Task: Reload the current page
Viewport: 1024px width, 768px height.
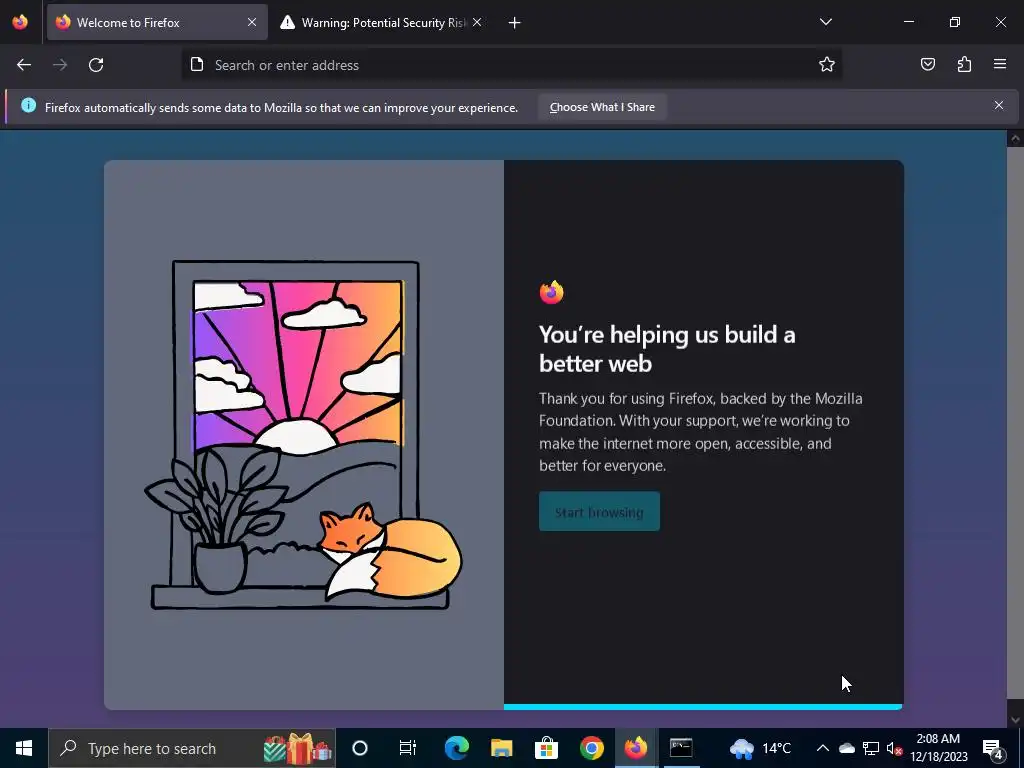Action: [x=96, y=65]
